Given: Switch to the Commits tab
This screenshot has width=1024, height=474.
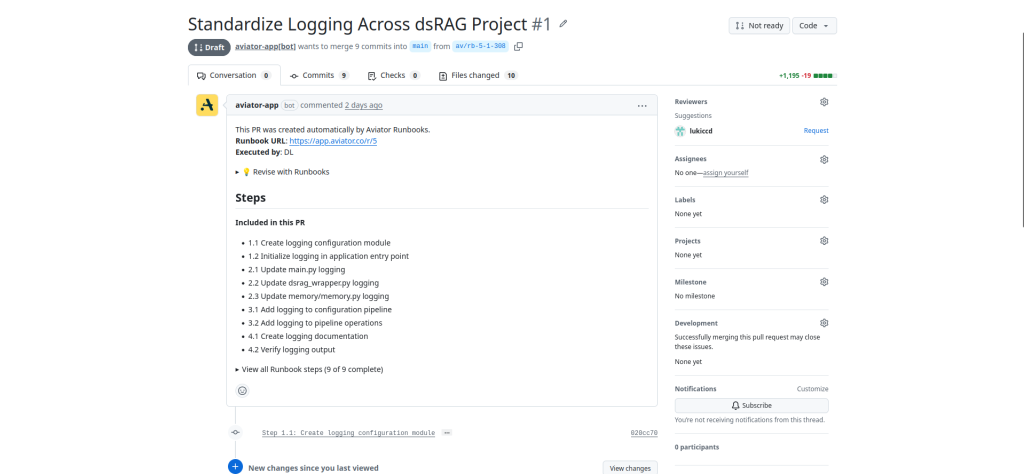Looking at the screenshot, I should coord(319,75).
